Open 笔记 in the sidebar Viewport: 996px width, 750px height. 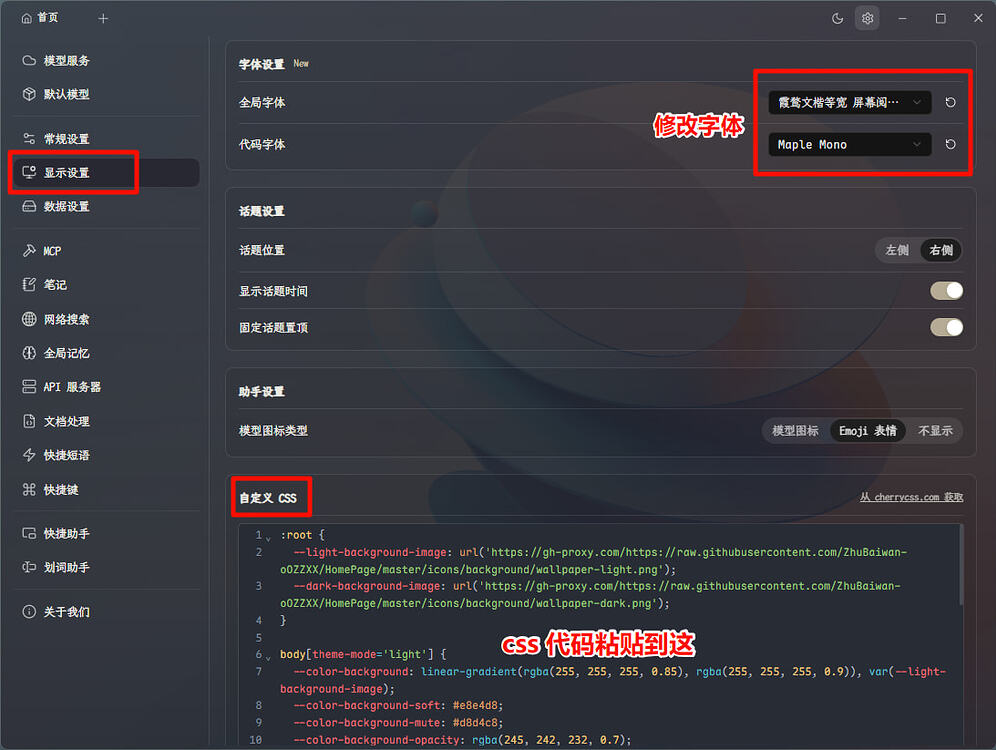[106, 285]
